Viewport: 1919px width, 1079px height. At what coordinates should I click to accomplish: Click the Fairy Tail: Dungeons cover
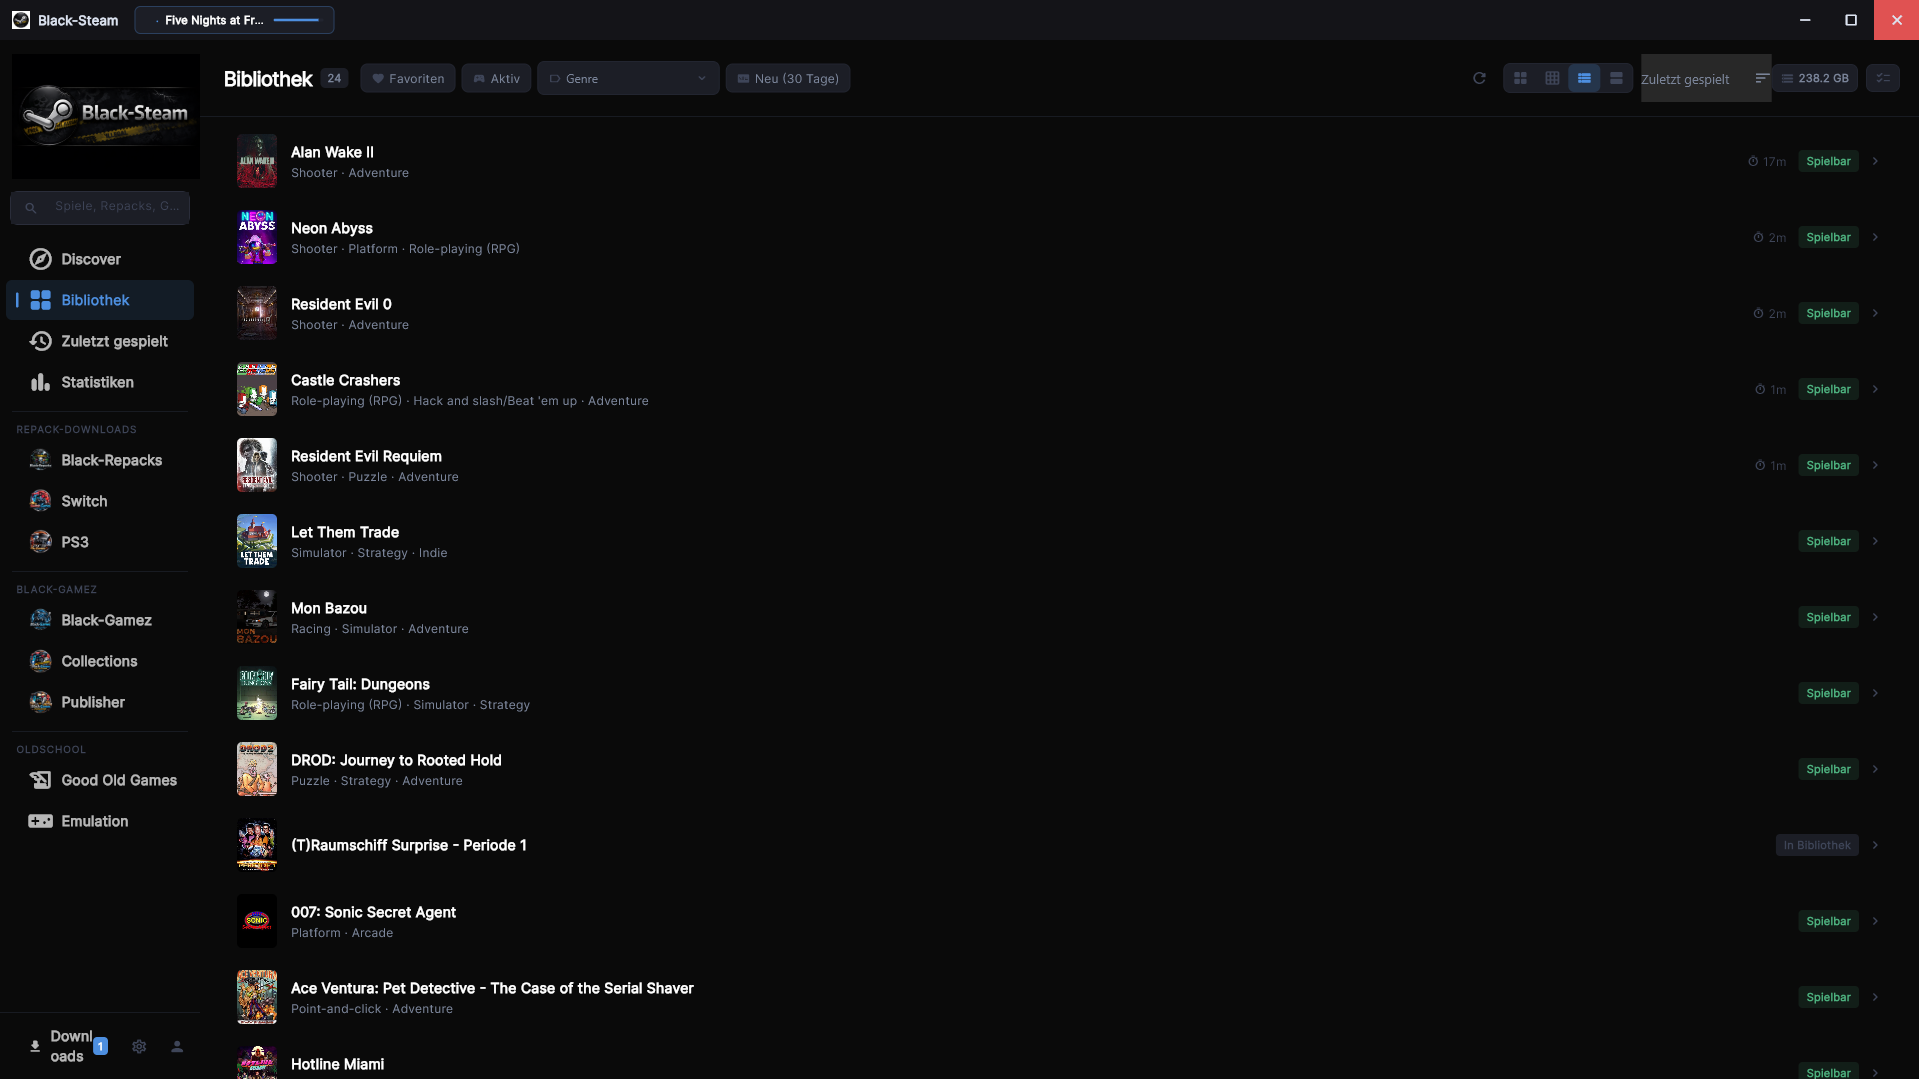[x=257, y=693]
